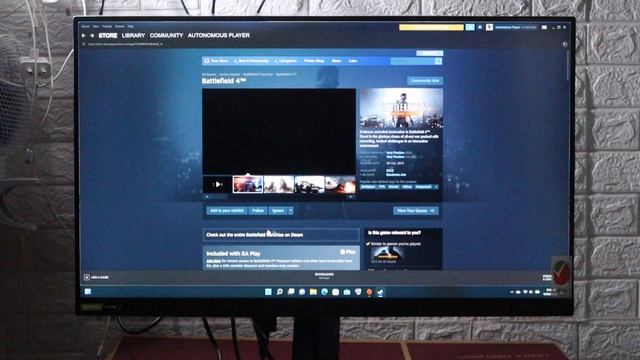
Task: Open the Points Shop tab
Action: (314, 61)
